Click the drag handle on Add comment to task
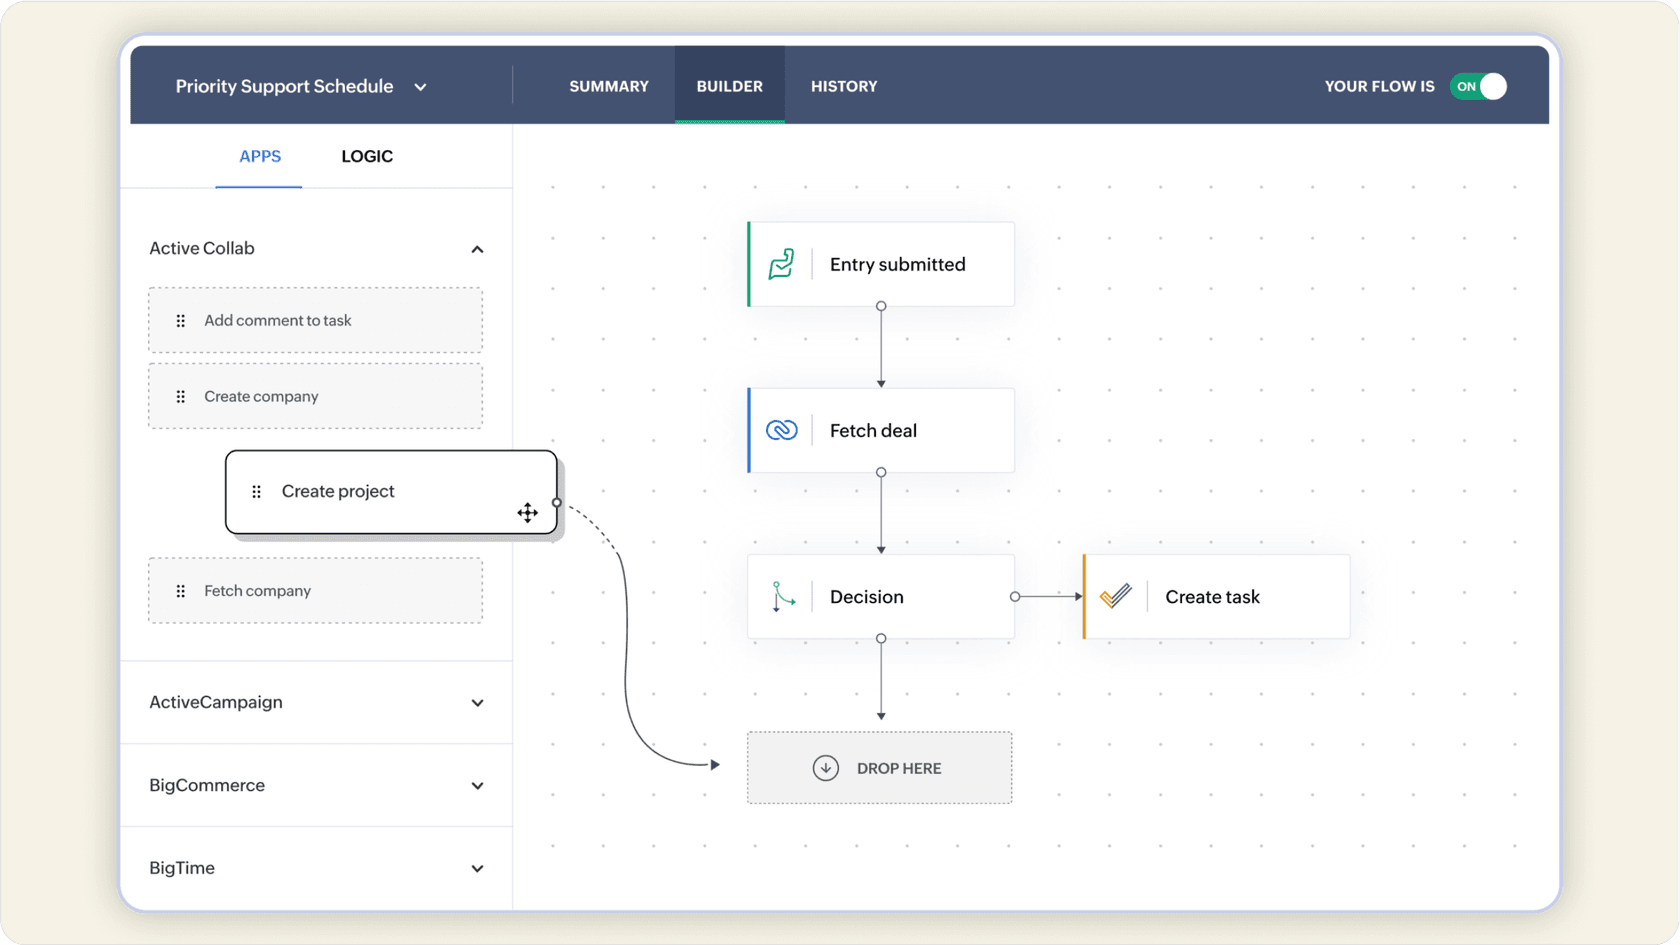 pos(181,320)
